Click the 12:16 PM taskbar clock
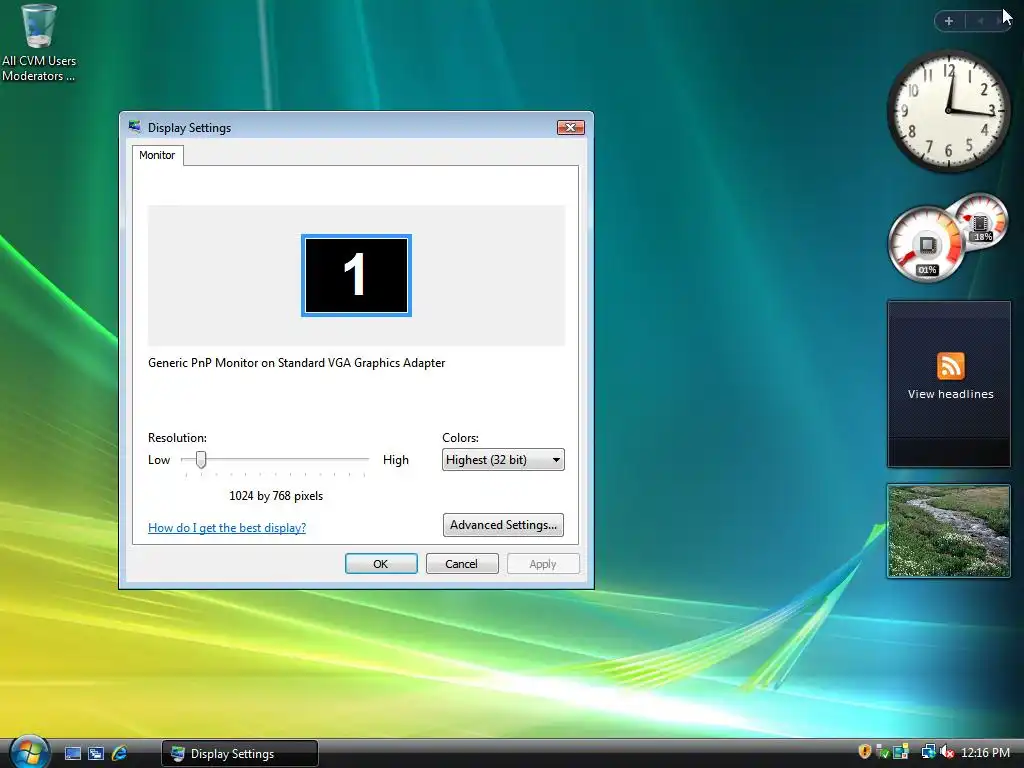 pos(985,753)
